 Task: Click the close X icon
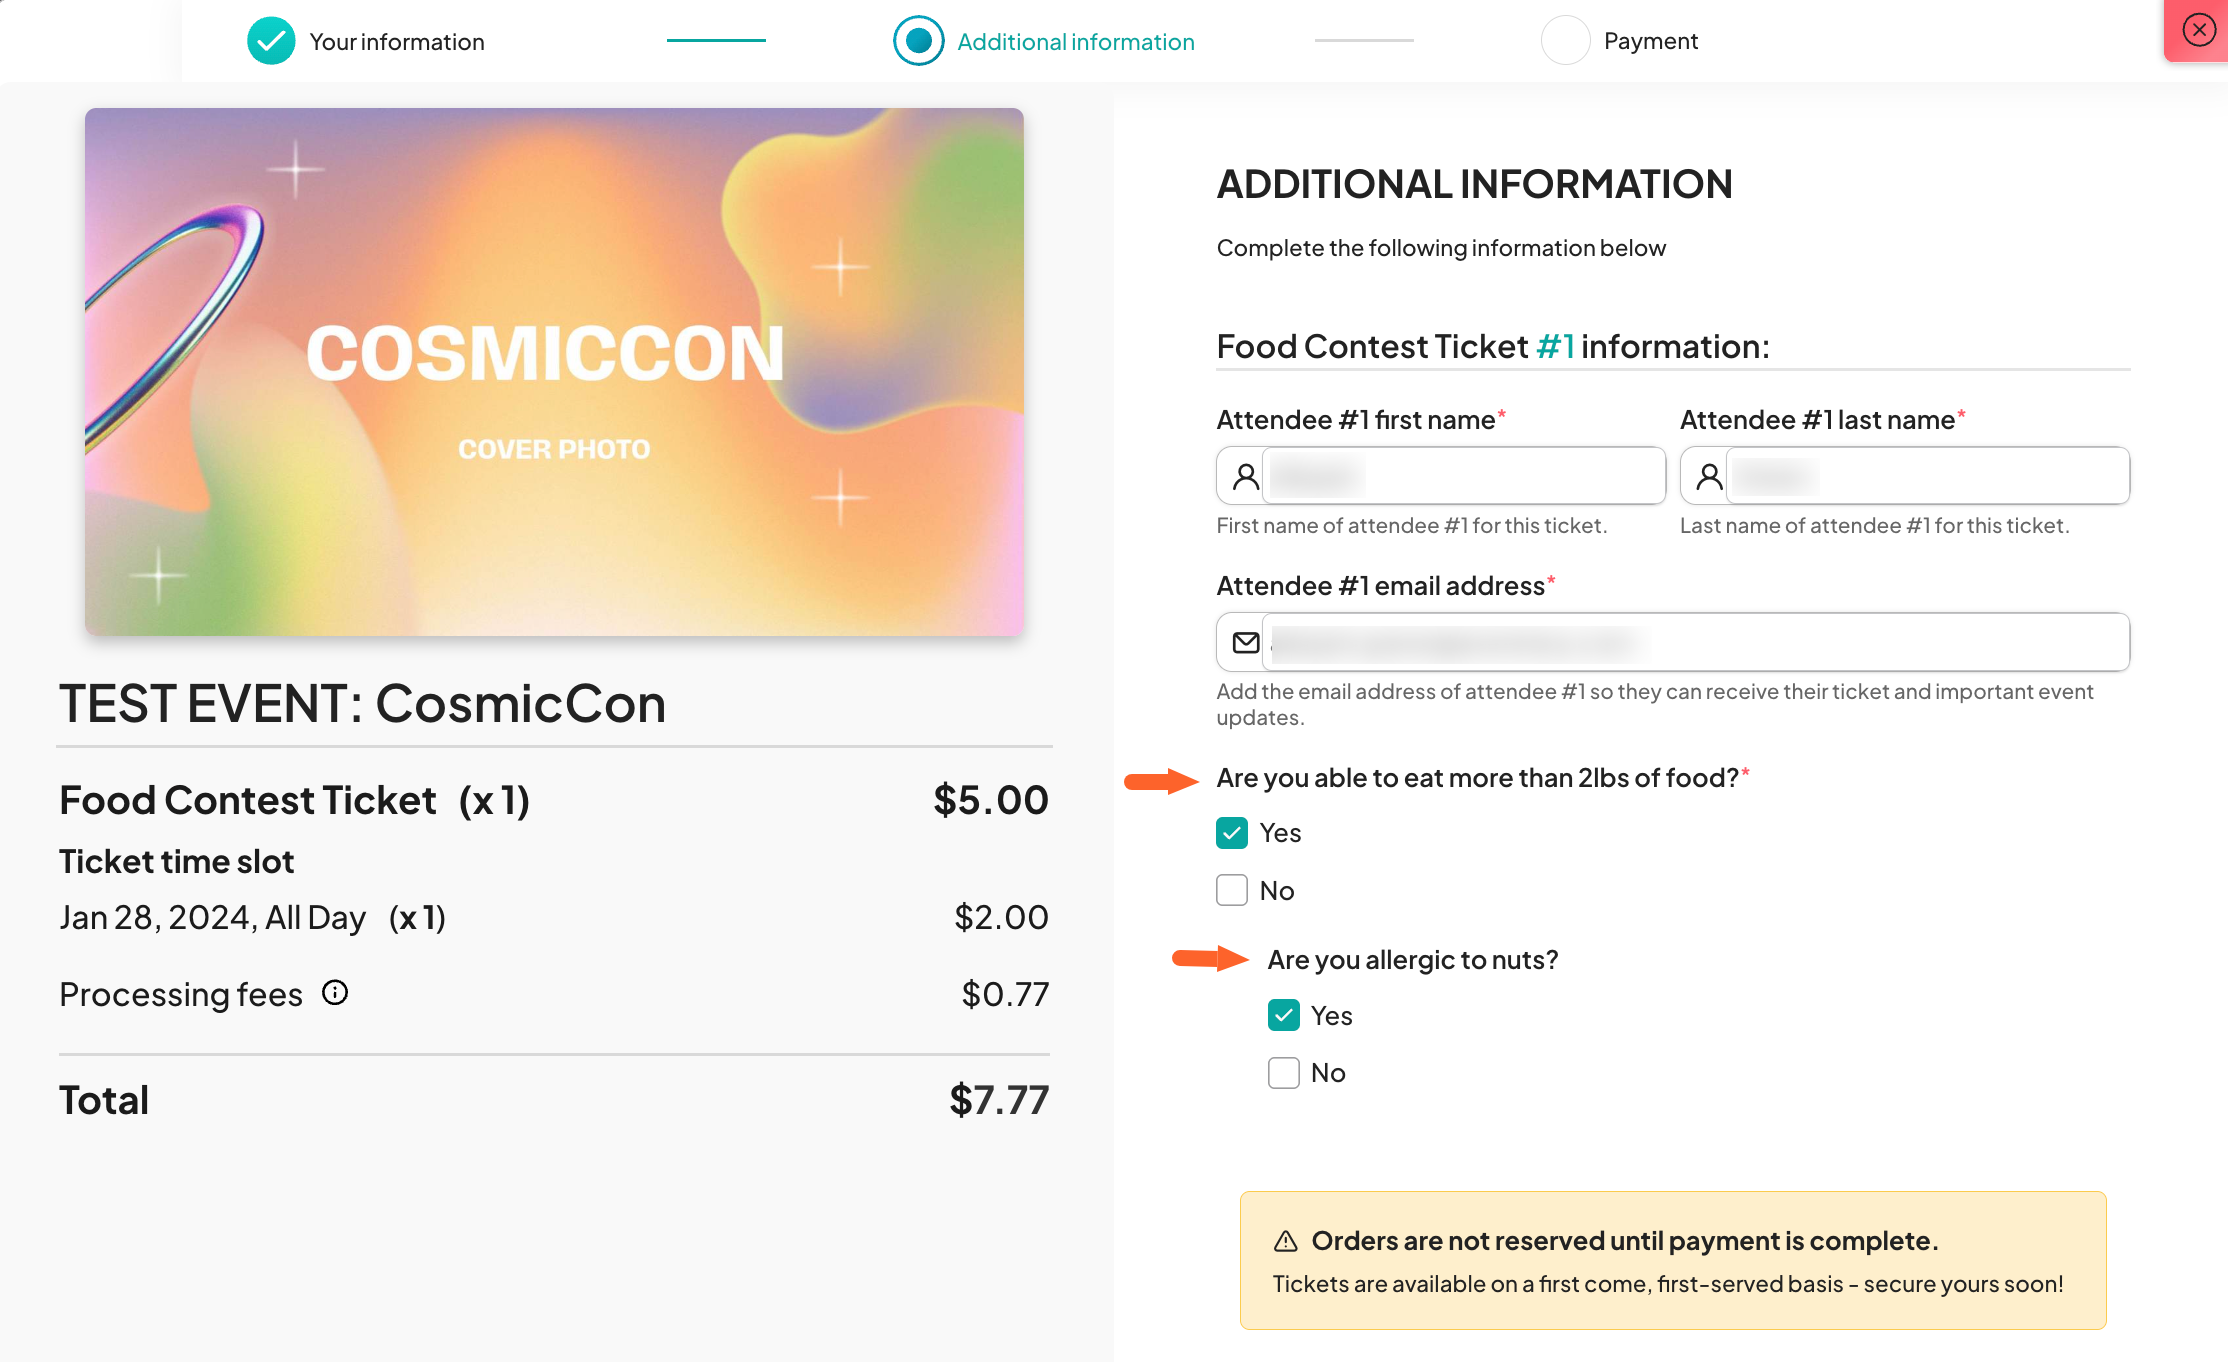tap(2198, 30)
